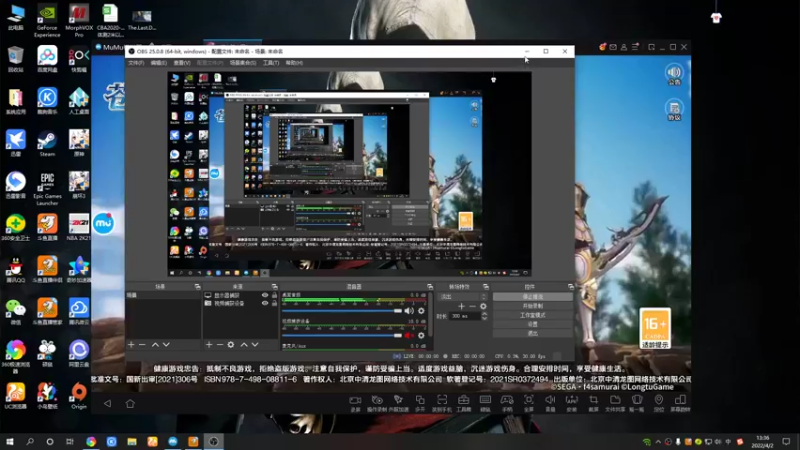The height and width of the screenshot is (450, 800).
Task: Add a new scene with the plus button in OBS
Action: pyautogui.click(x=131, y=345)
